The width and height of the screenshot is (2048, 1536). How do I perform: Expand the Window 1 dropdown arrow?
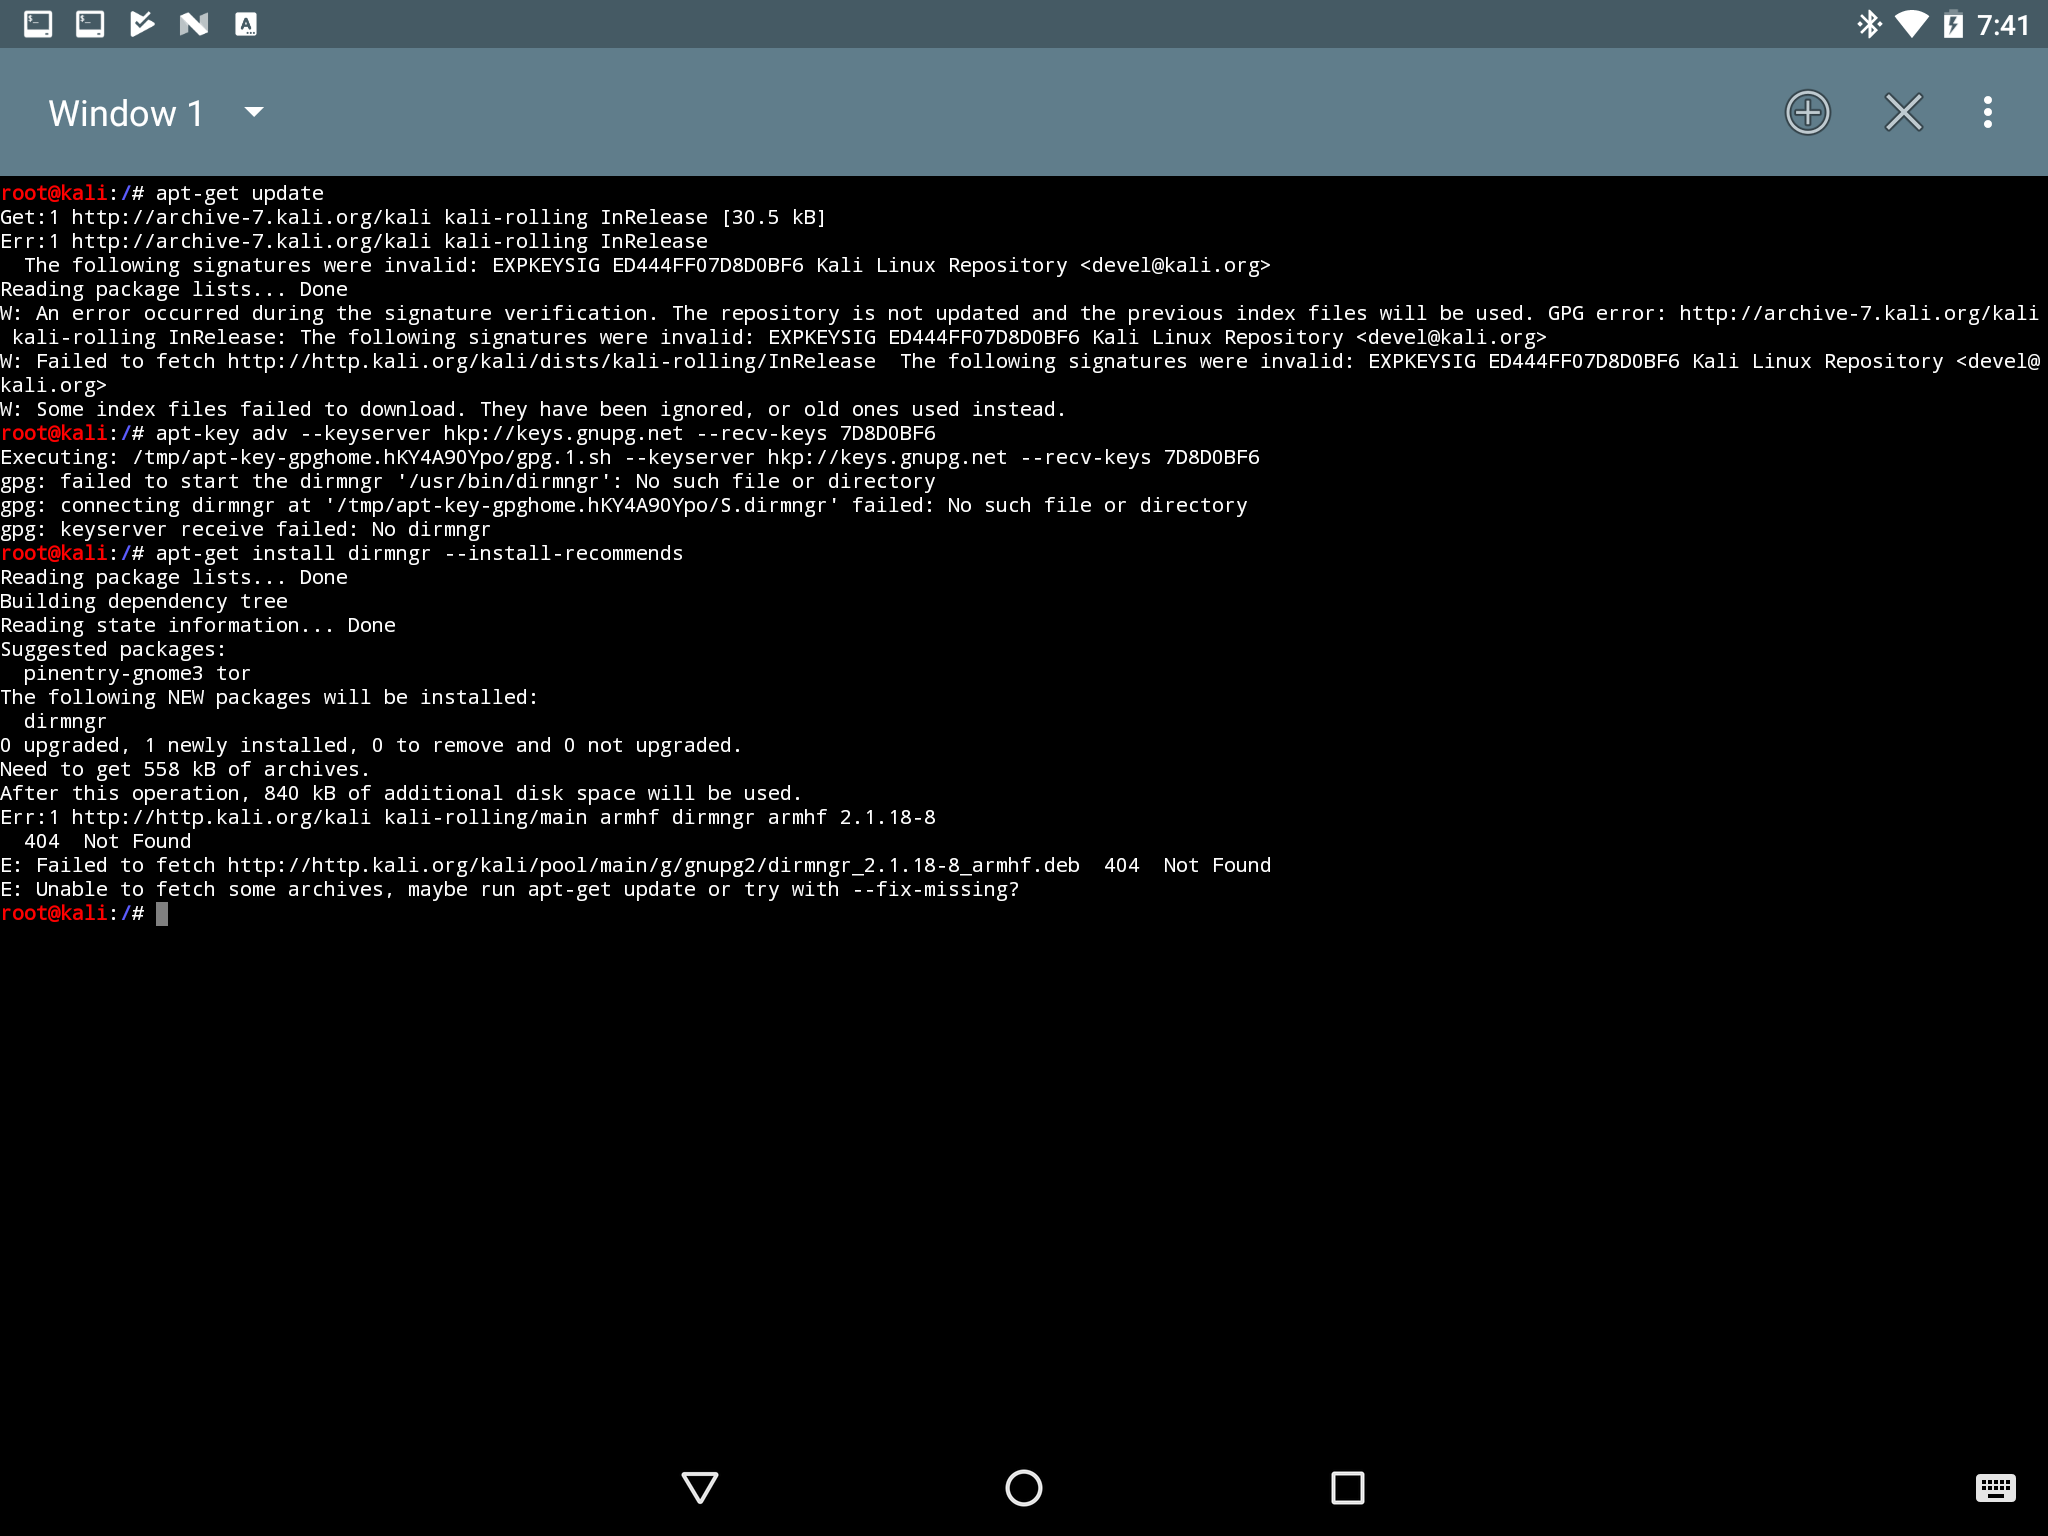tap(254, 112)
